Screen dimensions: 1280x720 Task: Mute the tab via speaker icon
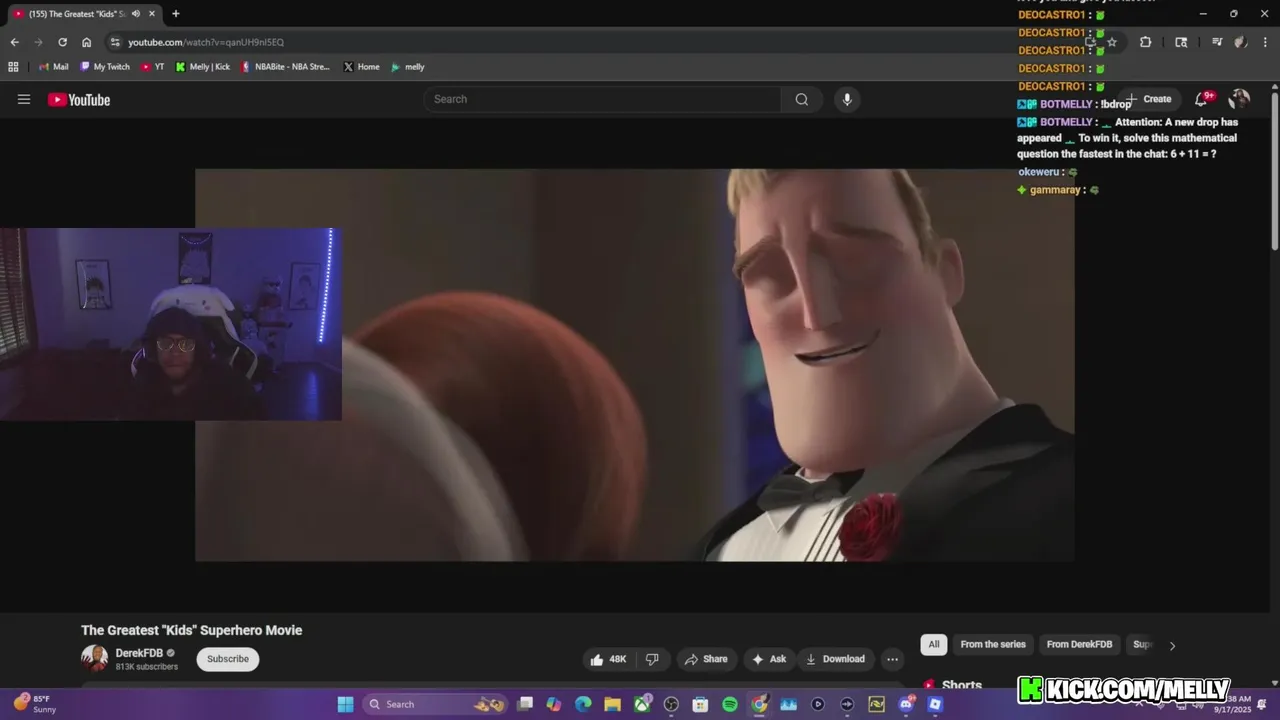[x=136, y=14]
